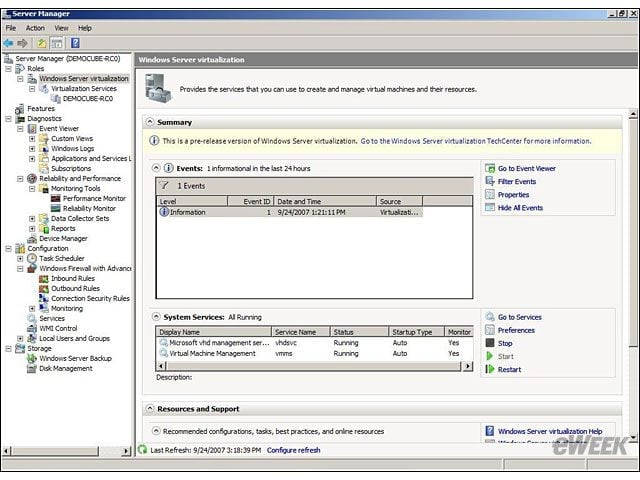Open the Help menu

pos(85,28)
